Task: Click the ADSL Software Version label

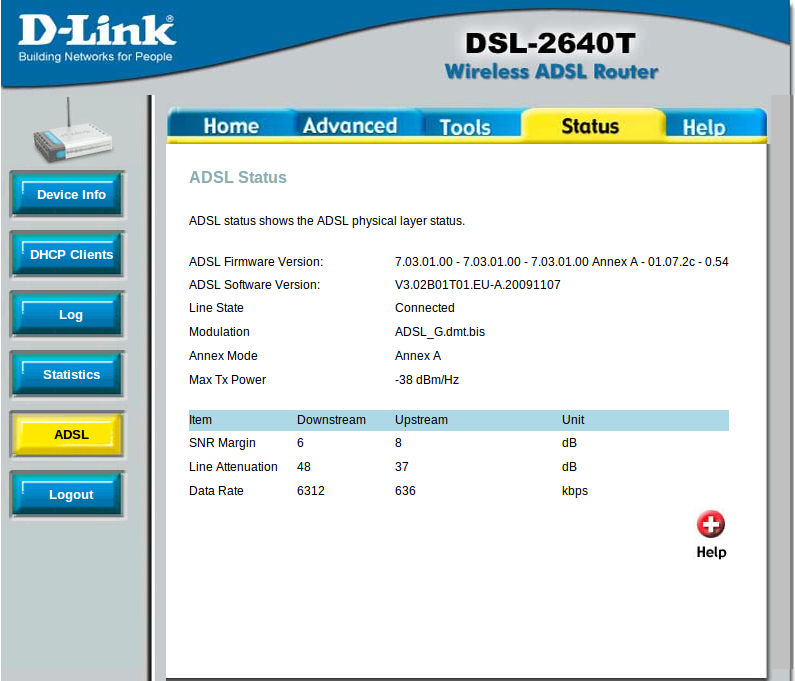Action: [255, 285]
